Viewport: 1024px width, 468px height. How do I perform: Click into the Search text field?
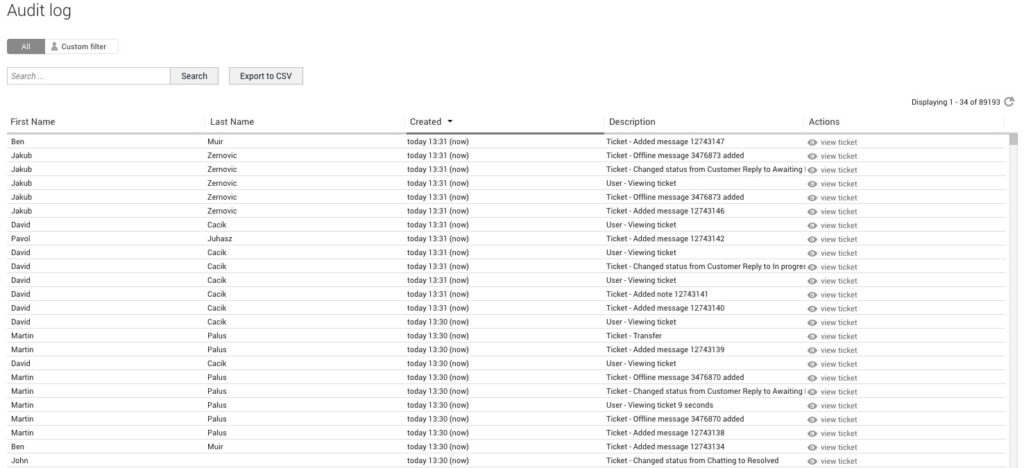[88, 76]
